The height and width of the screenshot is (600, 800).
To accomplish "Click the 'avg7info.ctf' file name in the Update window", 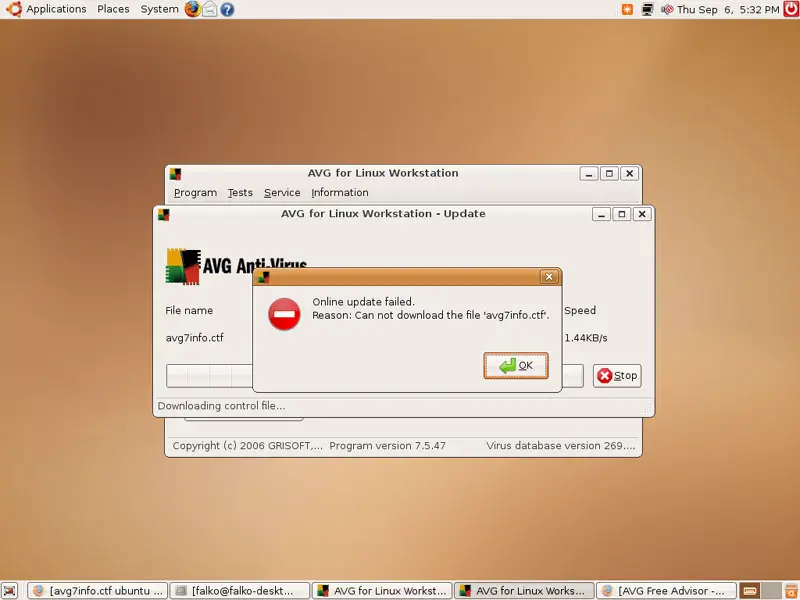I will click(x=194, y=338).
